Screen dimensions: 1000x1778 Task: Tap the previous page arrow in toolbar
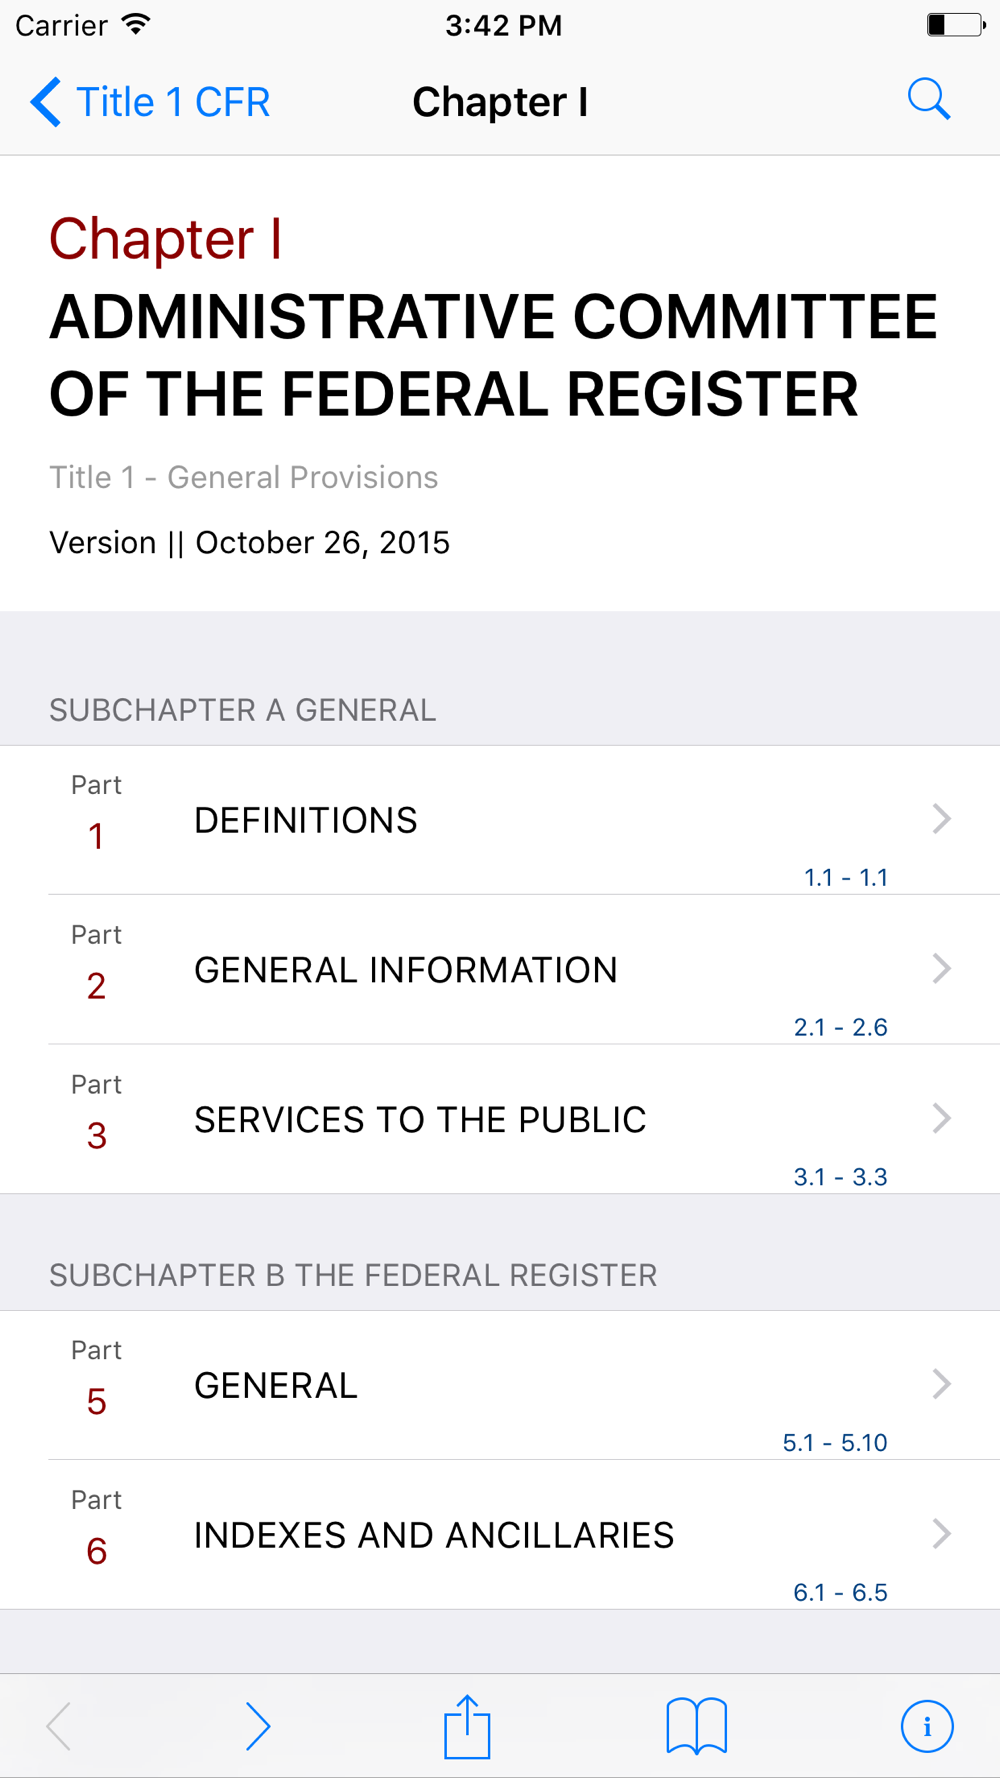[x=59, y=1726]
